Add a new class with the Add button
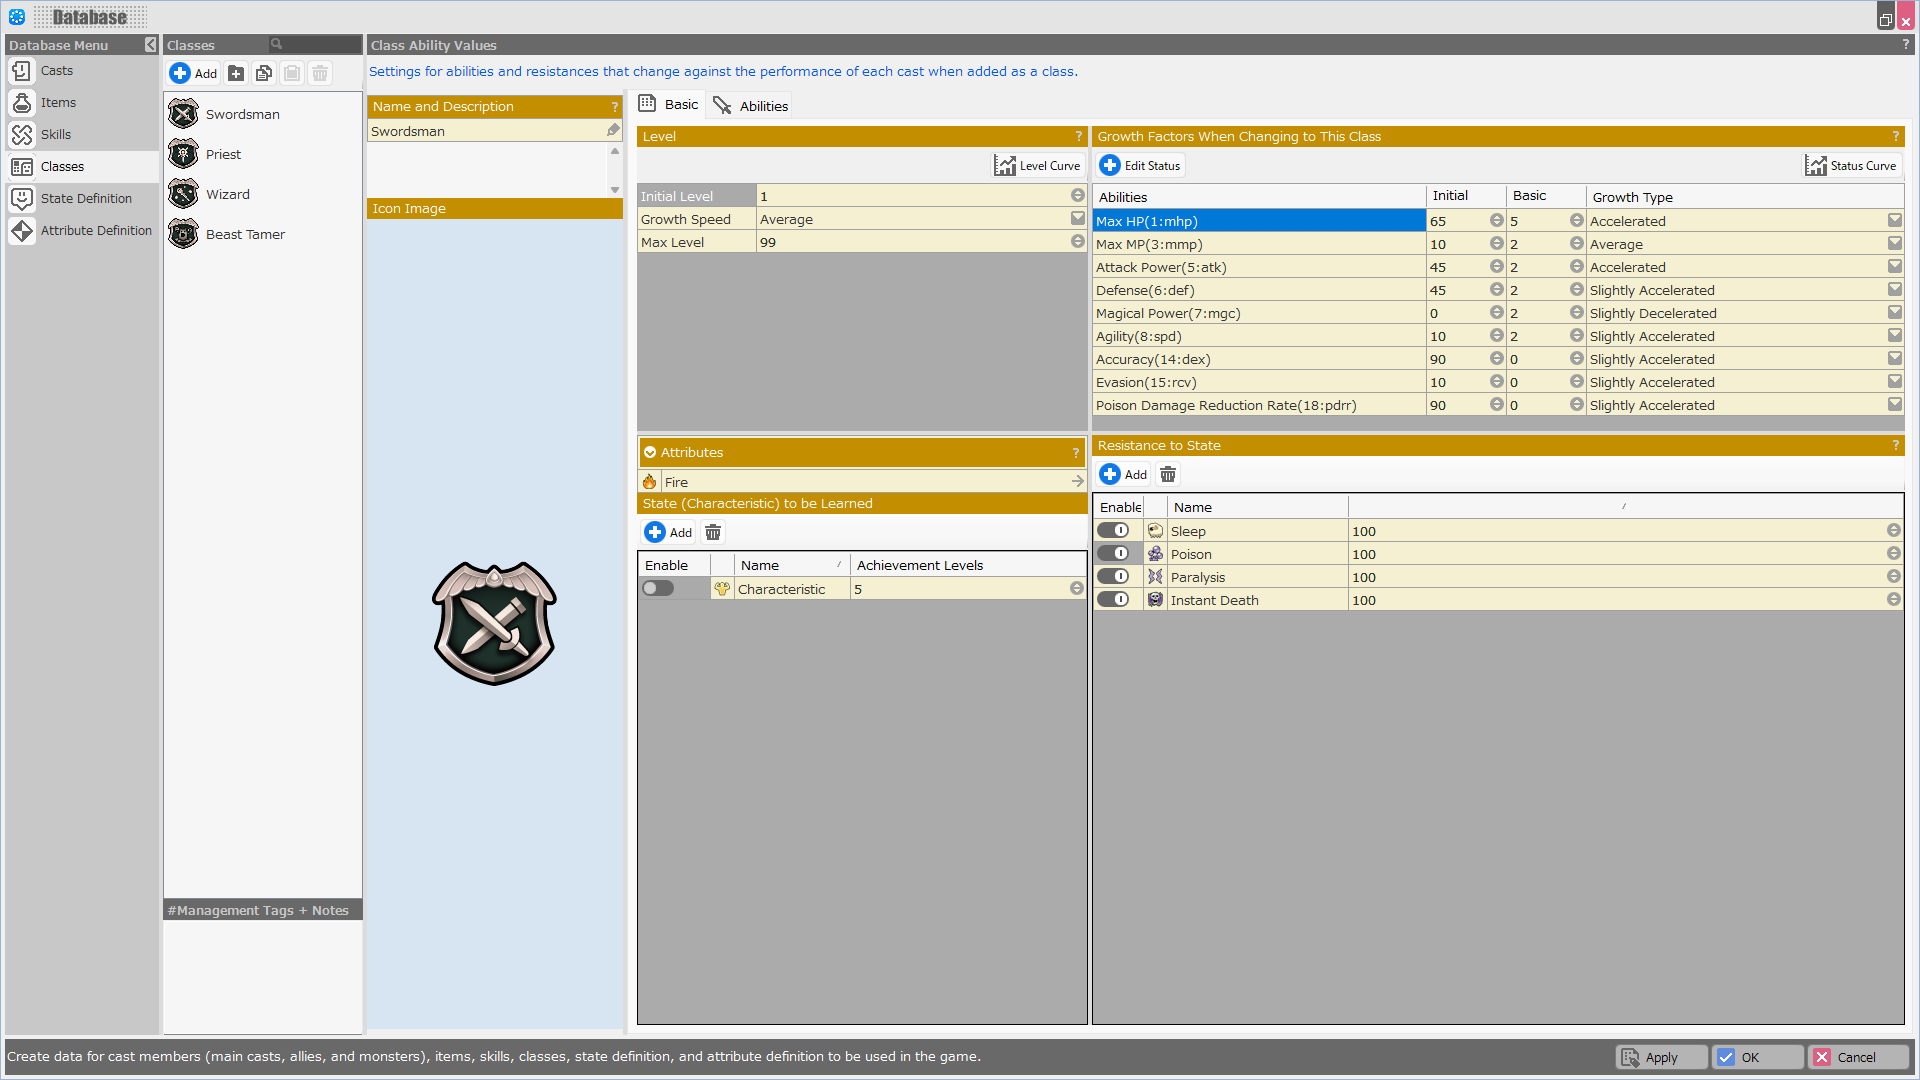 193,73
